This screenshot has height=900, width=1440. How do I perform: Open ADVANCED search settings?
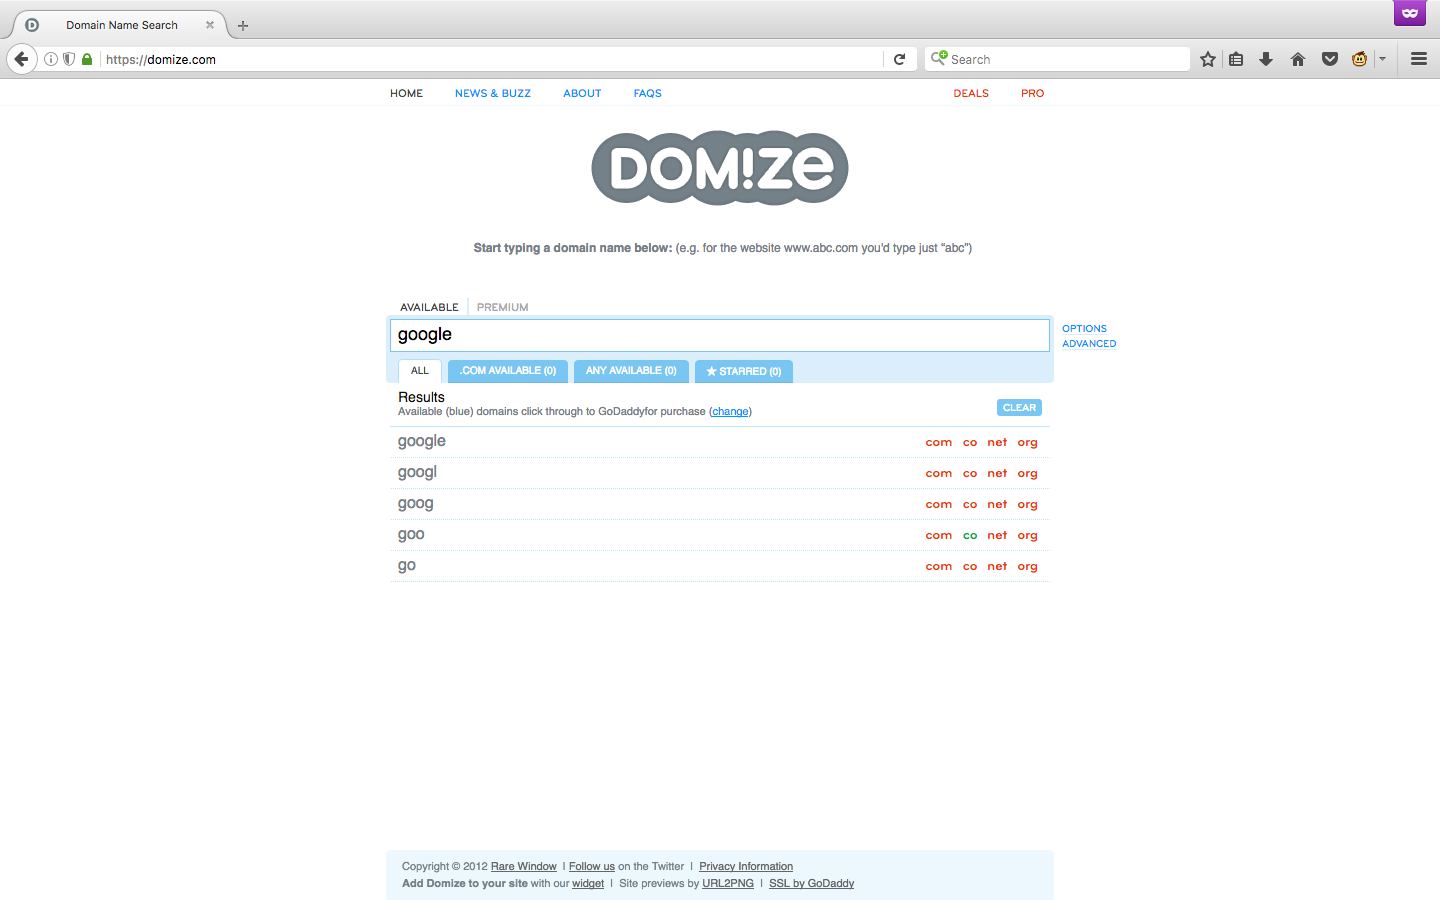coord(1089,343)
